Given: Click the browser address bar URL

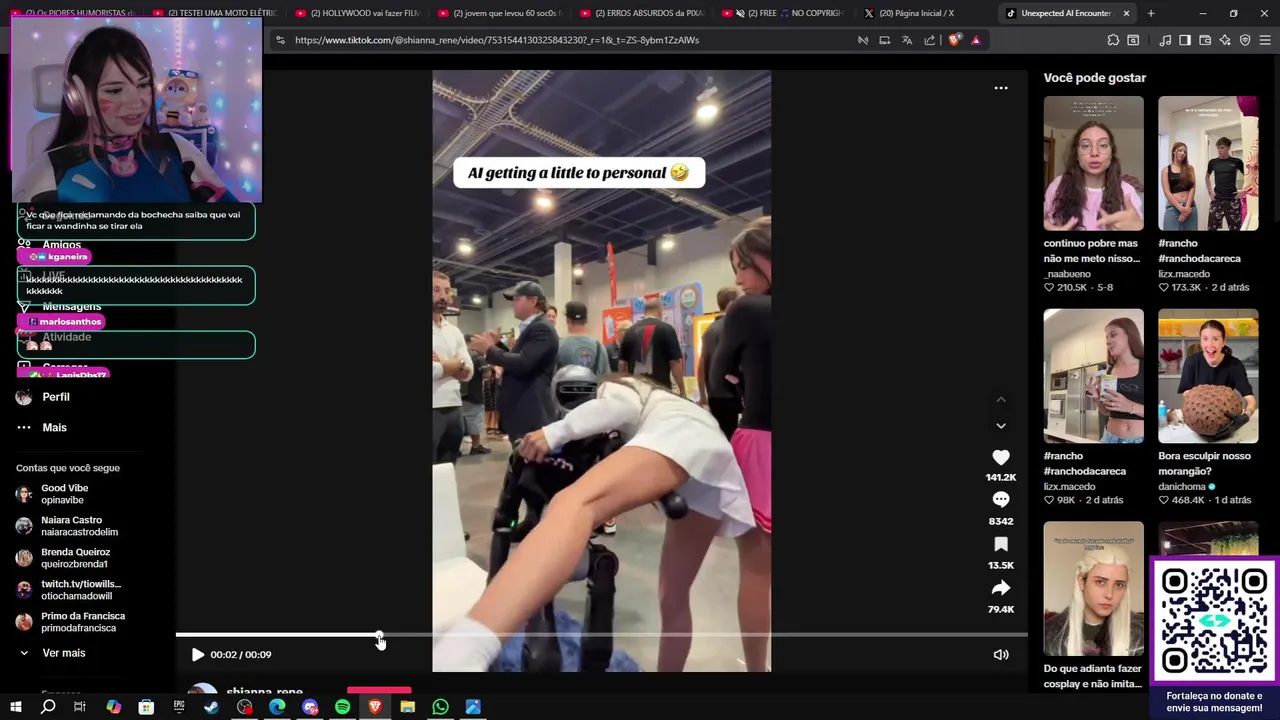Looking at the screenshot, I should (497, 40).
